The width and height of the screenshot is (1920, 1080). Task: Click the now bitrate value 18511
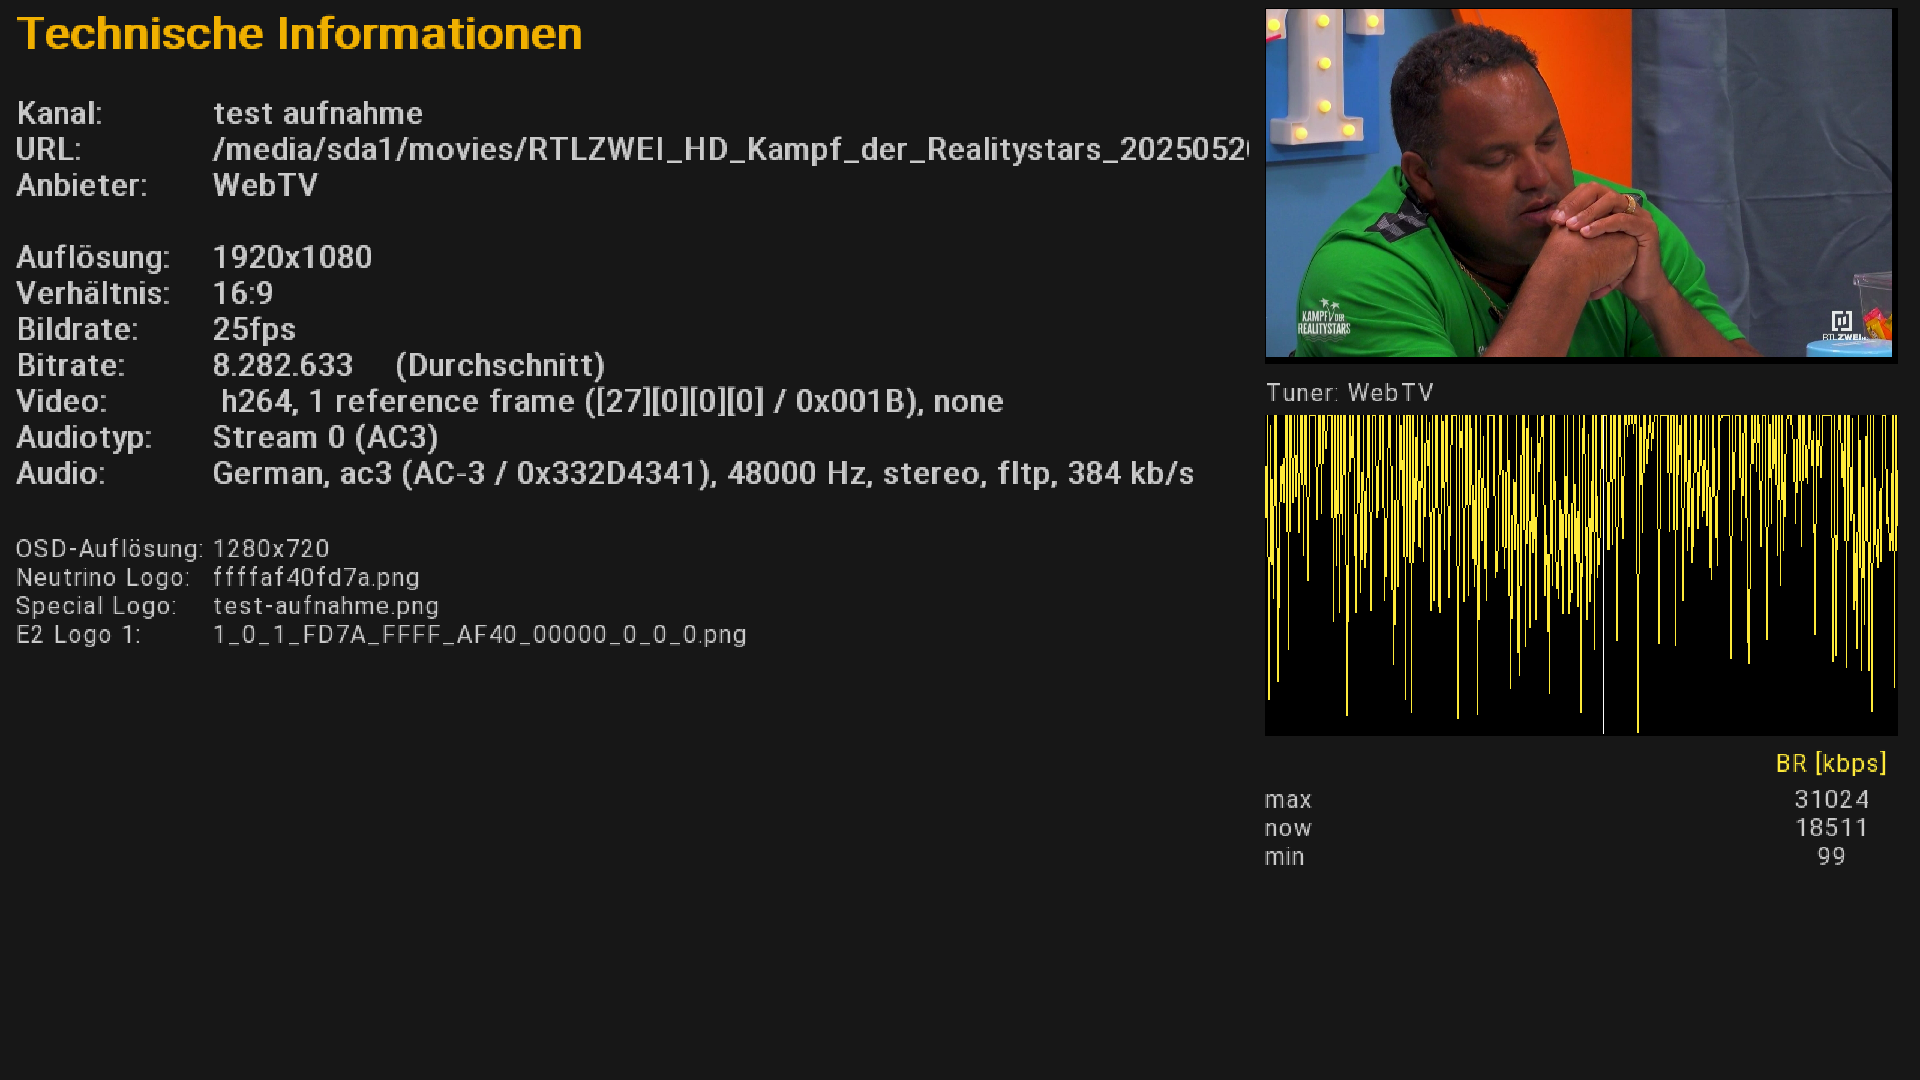click(x=1831, y=828)
